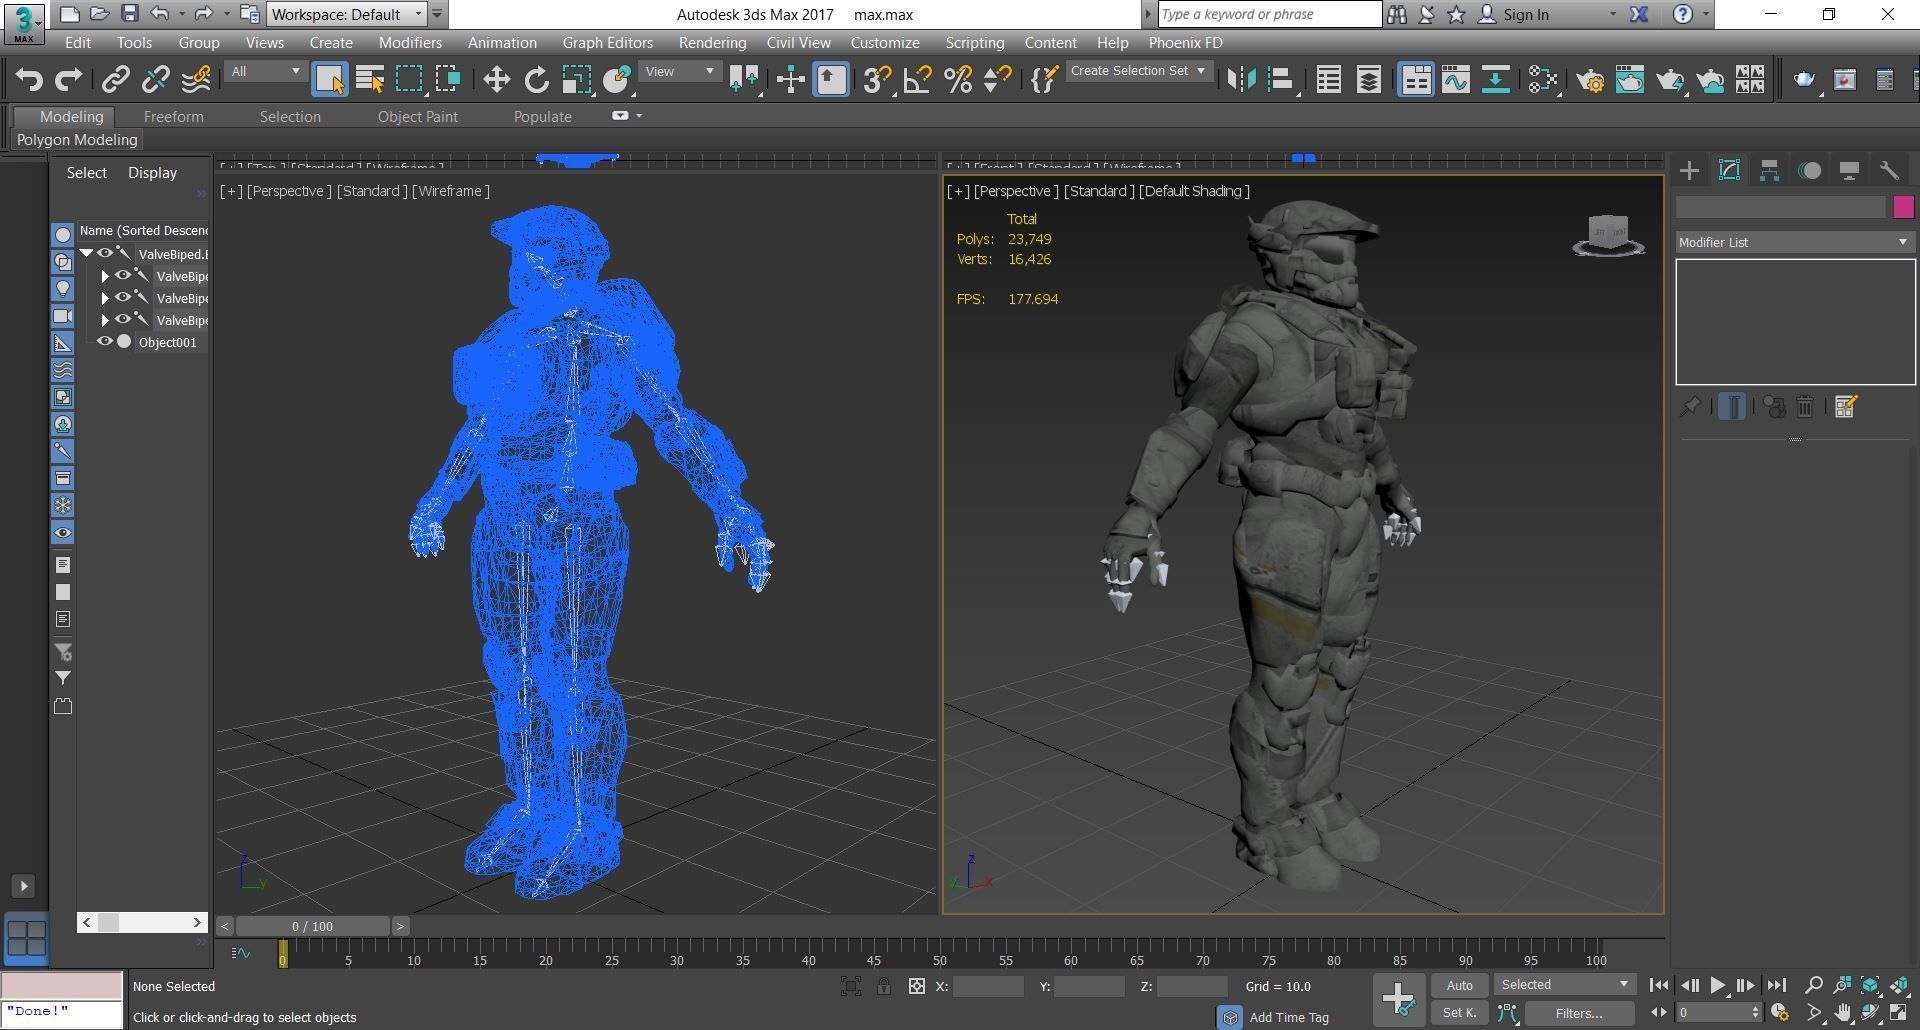Click the Scene Explorer horizontal scrollbar
1920x1030 pixels.
[142, 922]
